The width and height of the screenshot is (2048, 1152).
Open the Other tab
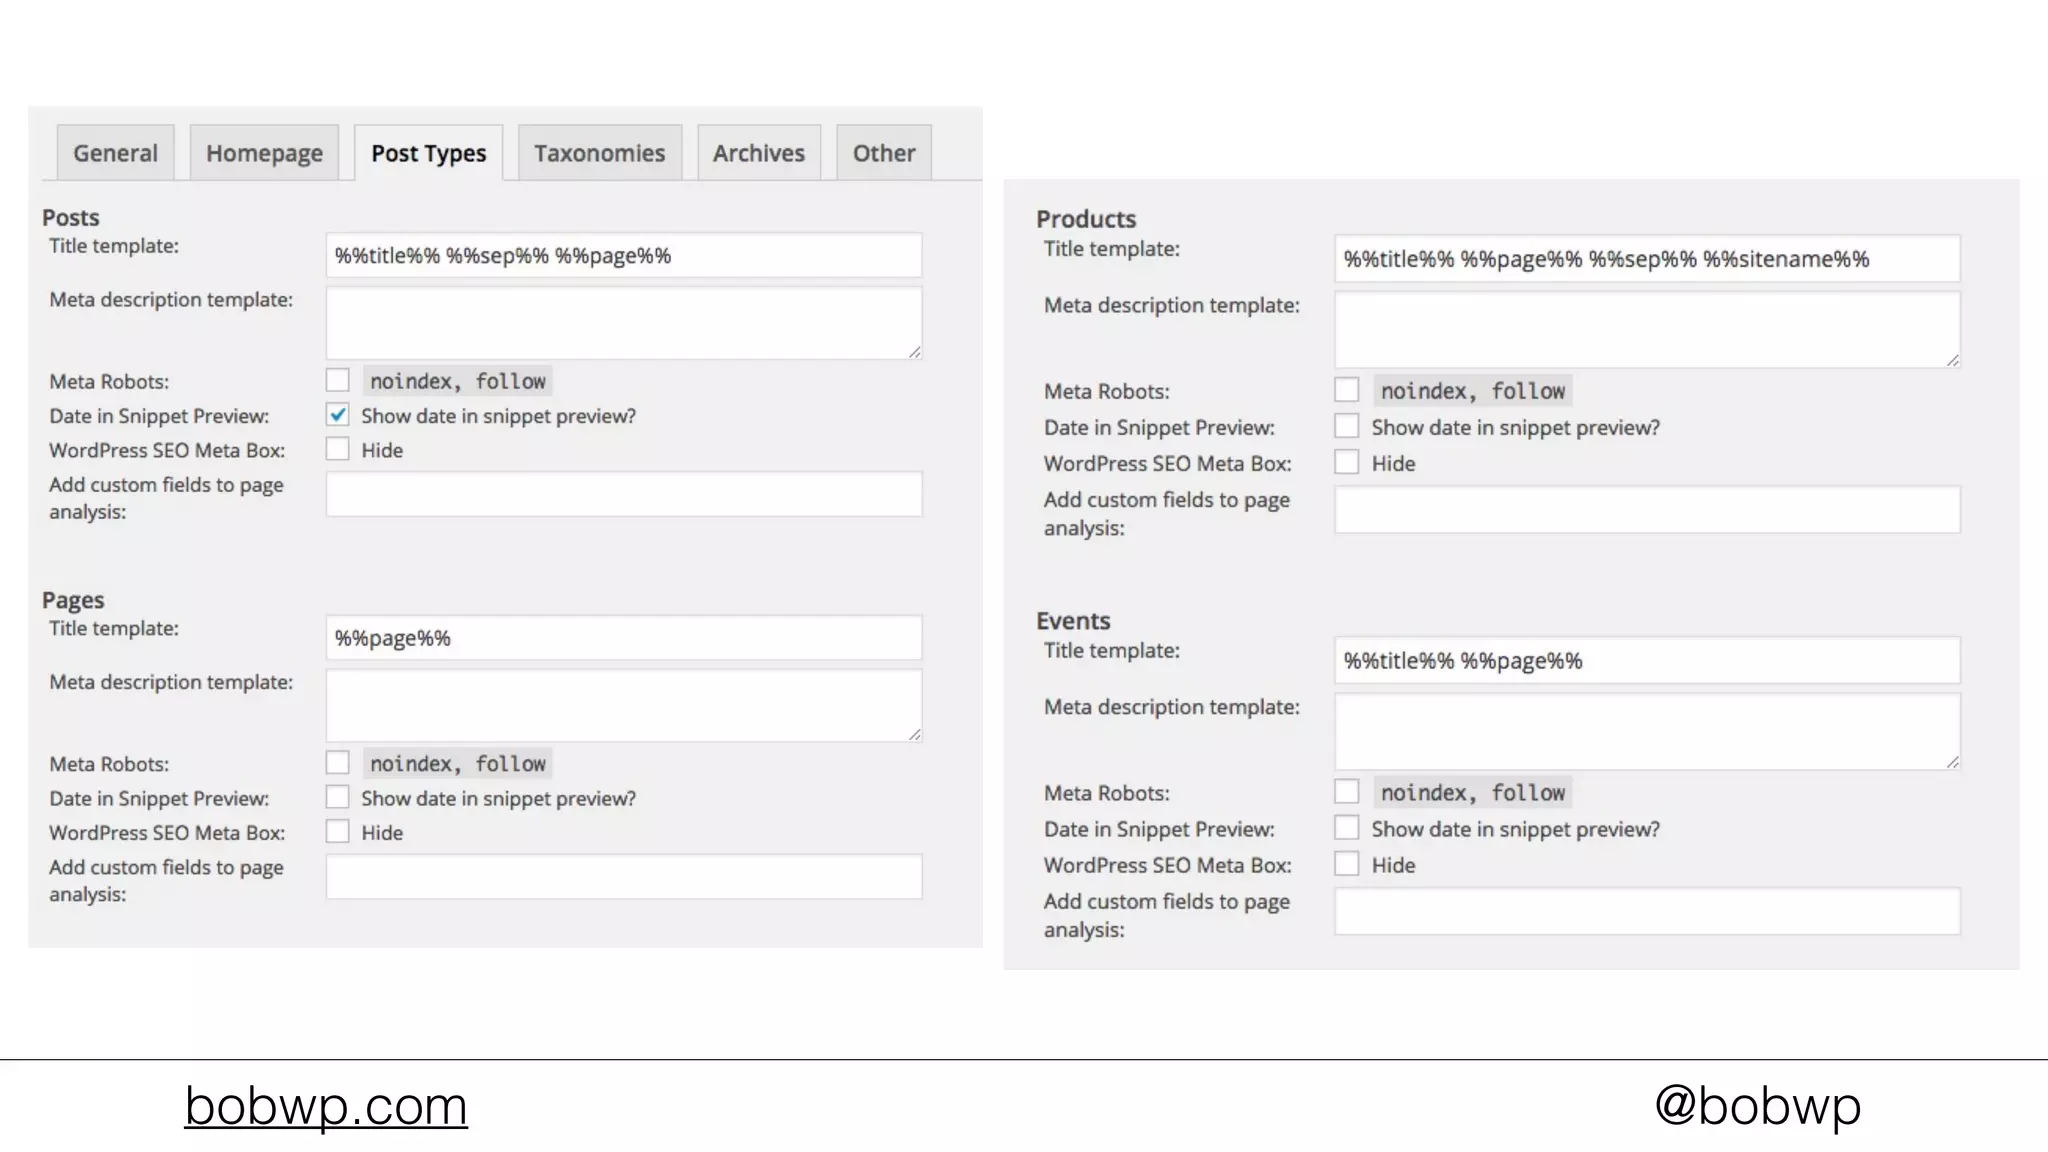coord(883,153)
